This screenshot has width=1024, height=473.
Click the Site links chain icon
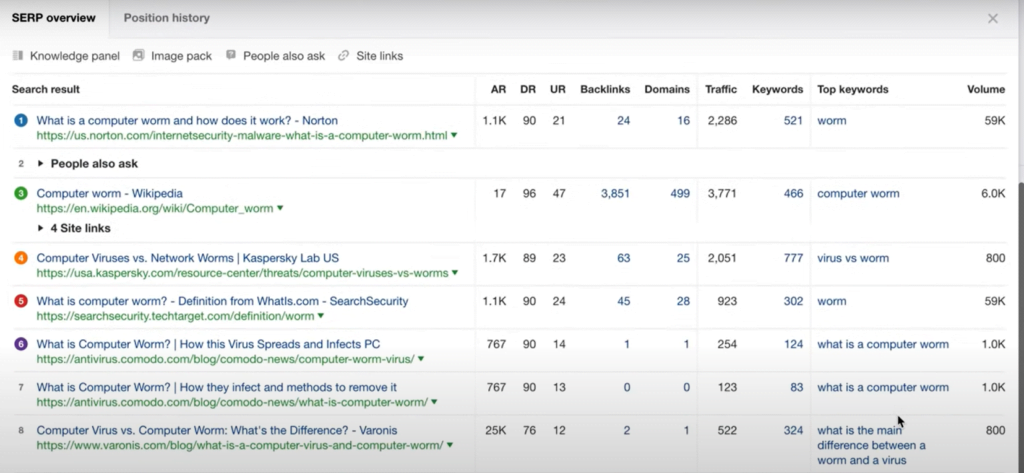[x=344, y=56]
